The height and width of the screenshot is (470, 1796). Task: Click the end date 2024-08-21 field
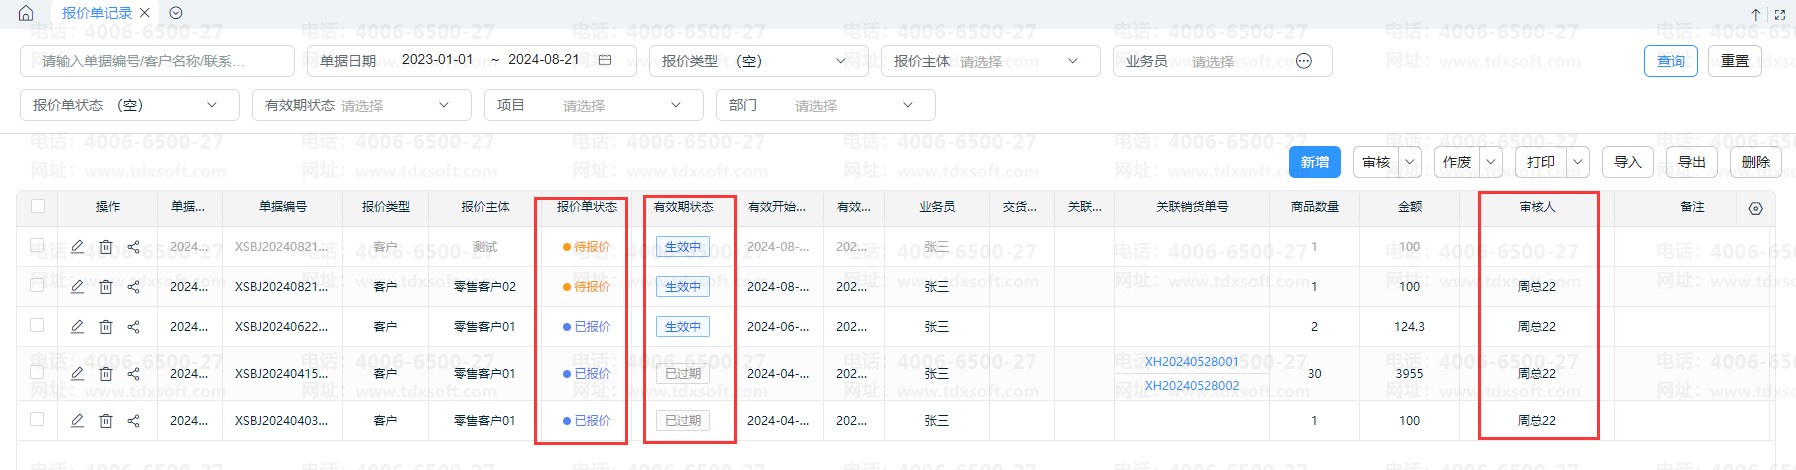coord(543,60)
